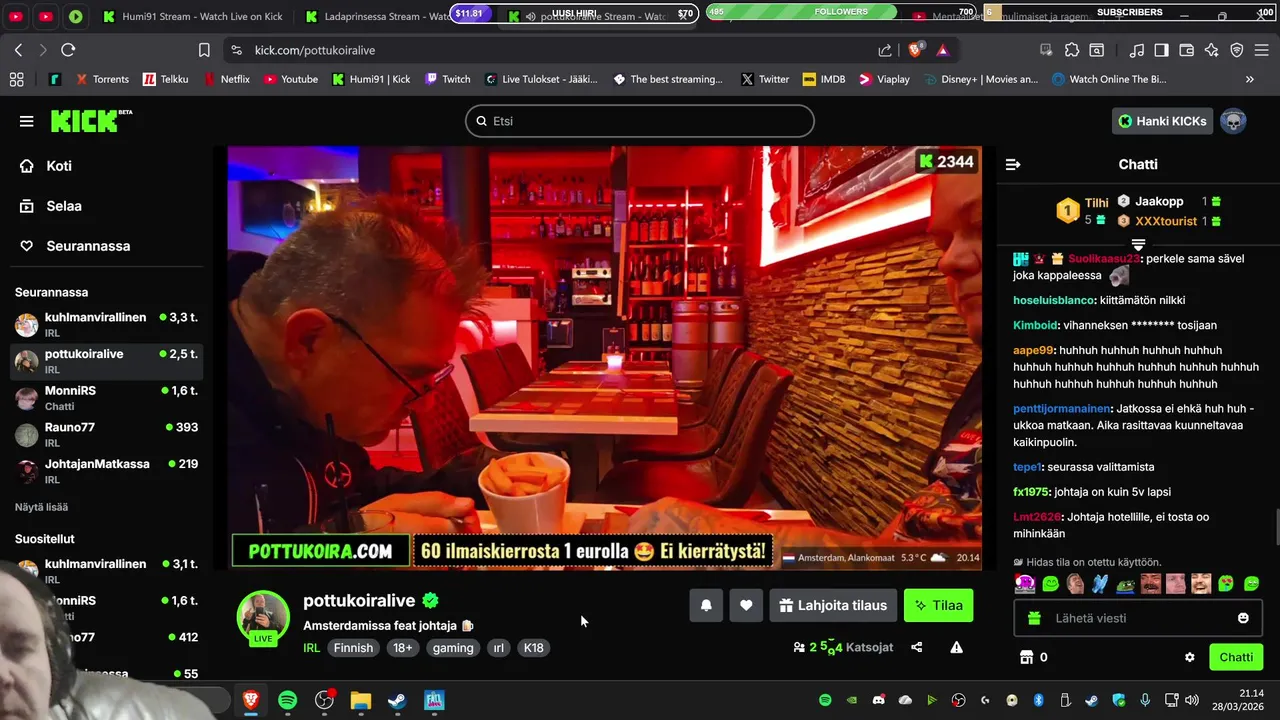Click the Etsi search field
This screenshot has height=720, width=1280.
coord(640,121)
